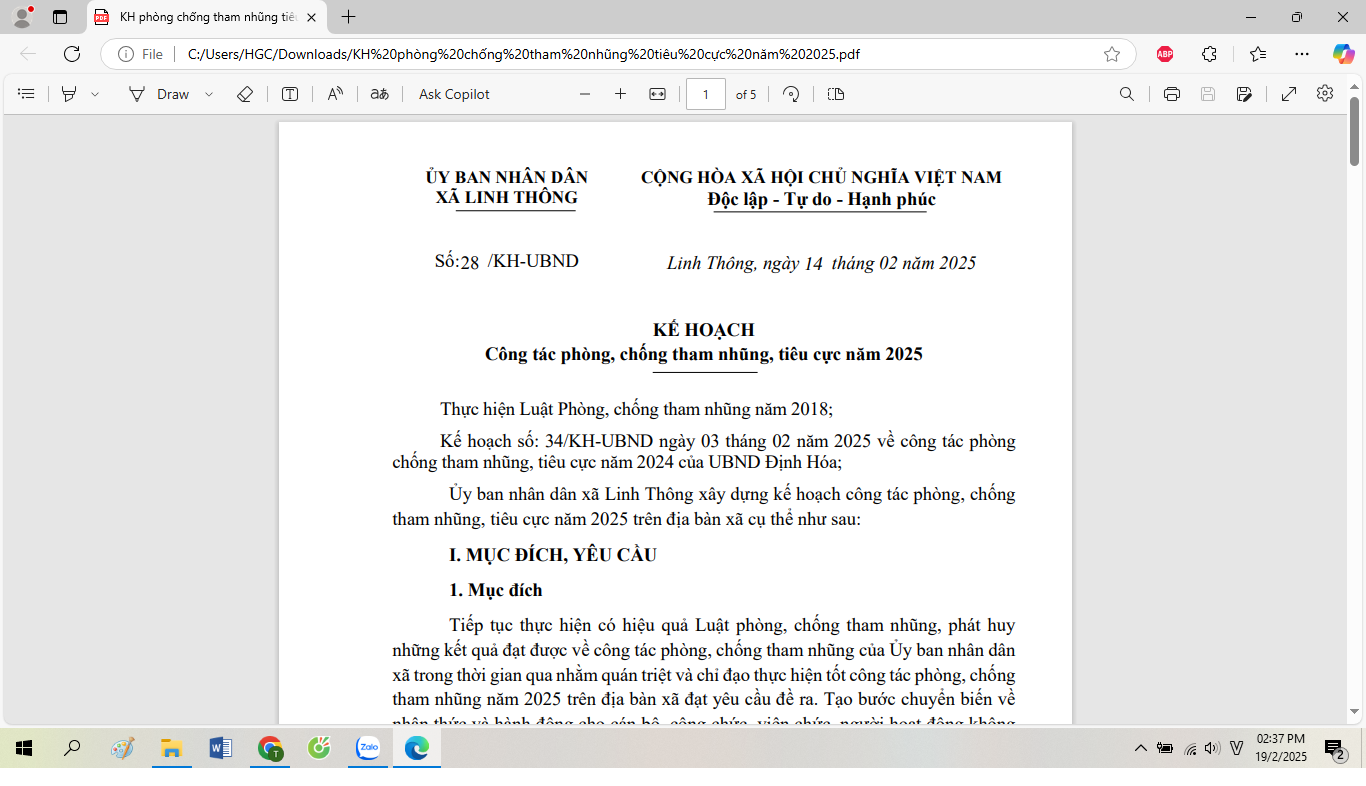Print the PDF document
Screen dimensions: 1366x786
(x=1172, y=94)
